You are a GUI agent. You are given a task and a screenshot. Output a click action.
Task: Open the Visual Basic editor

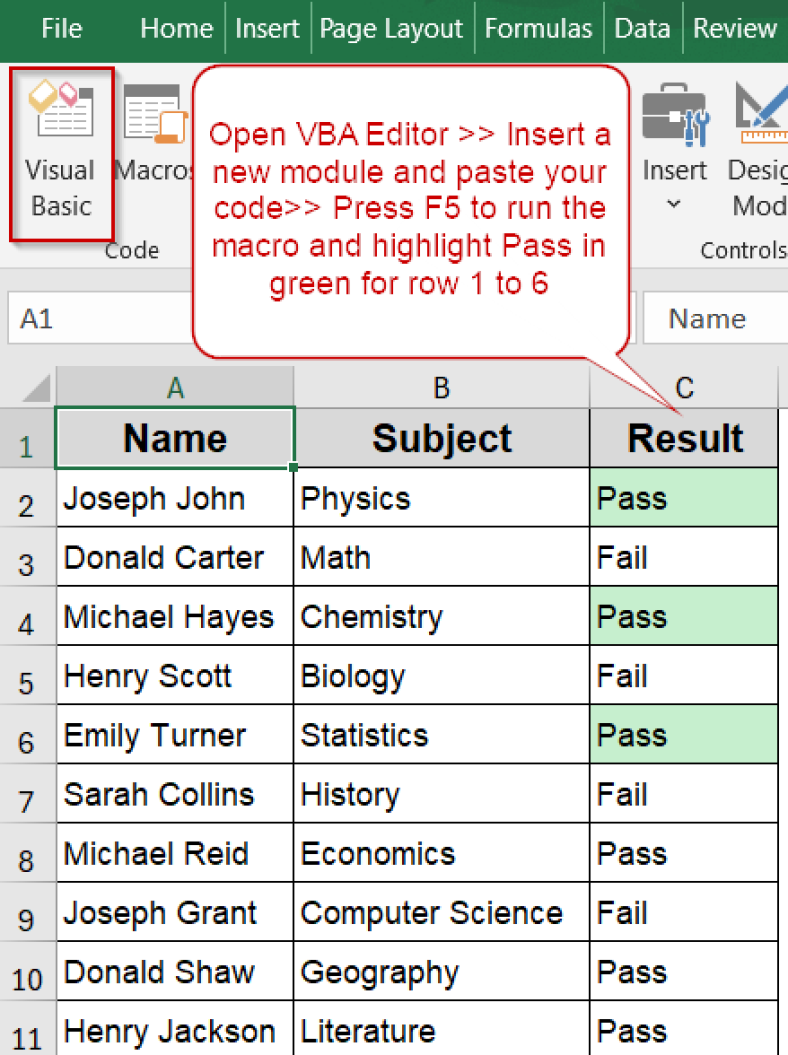coord(60,150)
